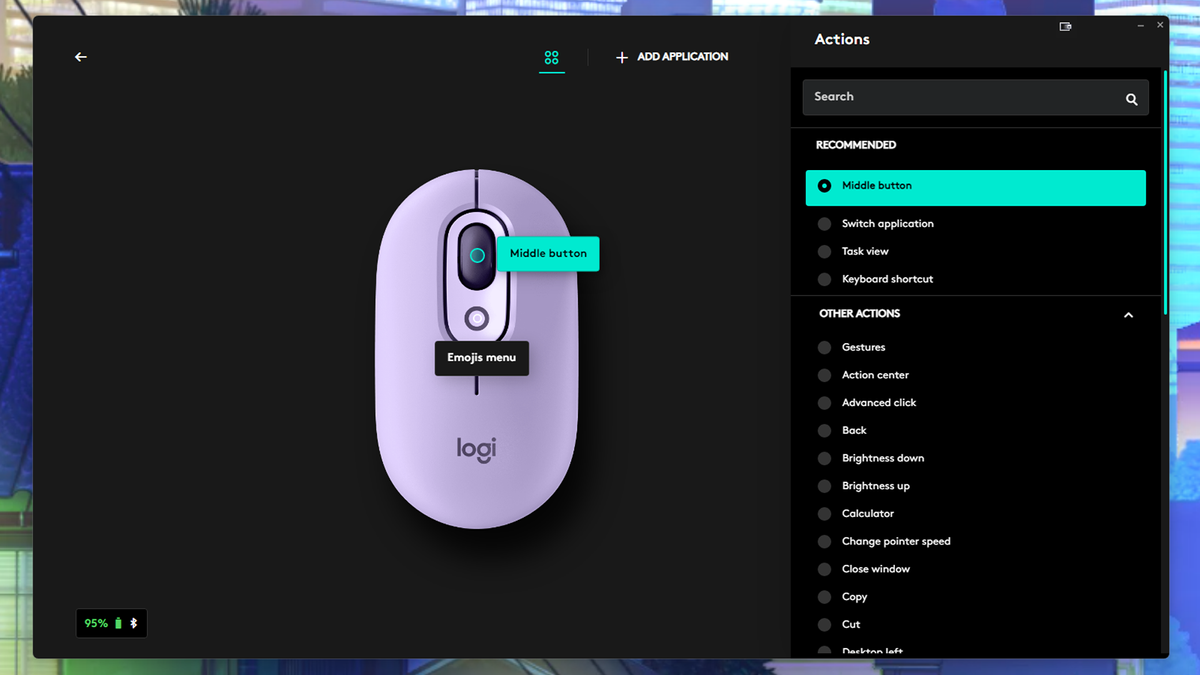Click the search magnifier icon
This screenshot has width=1200, height=675.
(x=1131, y=97)
